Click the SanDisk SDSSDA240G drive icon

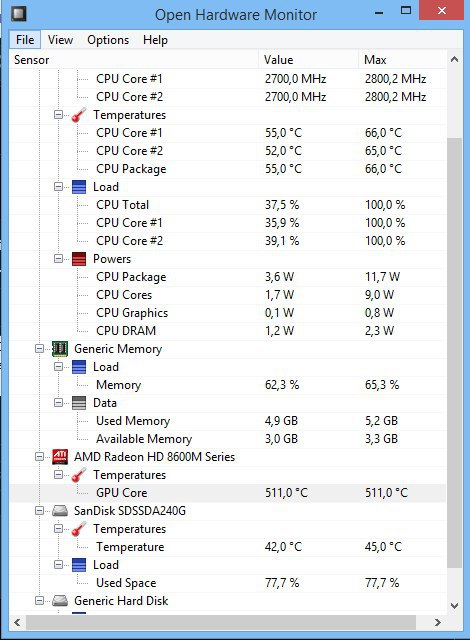coord(60,511)
